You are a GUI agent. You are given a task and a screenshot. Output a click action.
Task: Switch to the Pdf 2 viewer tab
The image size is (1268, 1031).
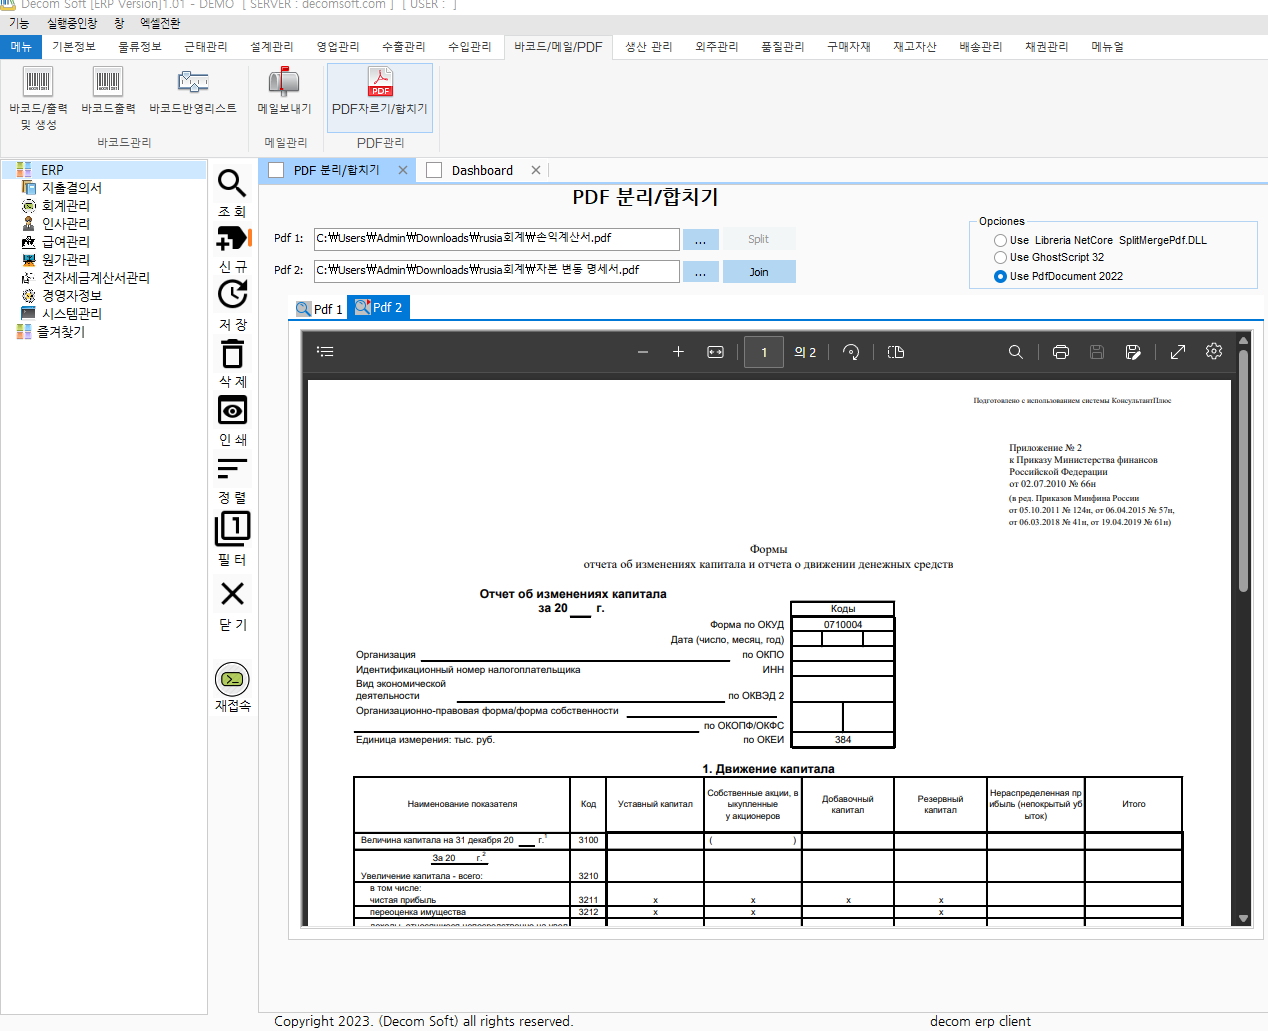pyautogui.click(x=378, y=308)
